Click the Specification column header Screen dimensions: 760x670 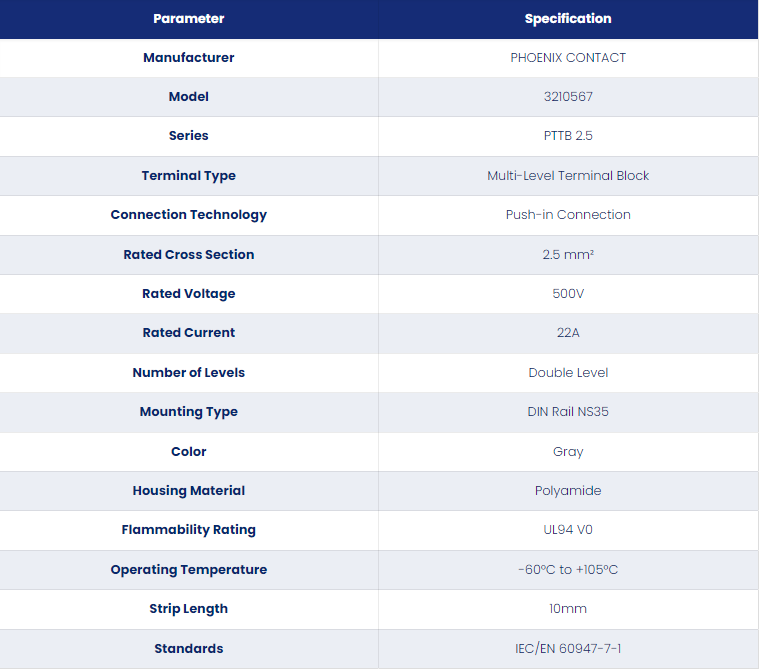(568, 18)
